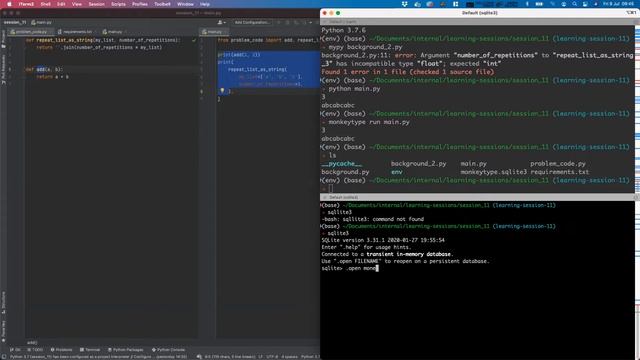
Task: Open the Shell menu
Action: click(46, 4)
